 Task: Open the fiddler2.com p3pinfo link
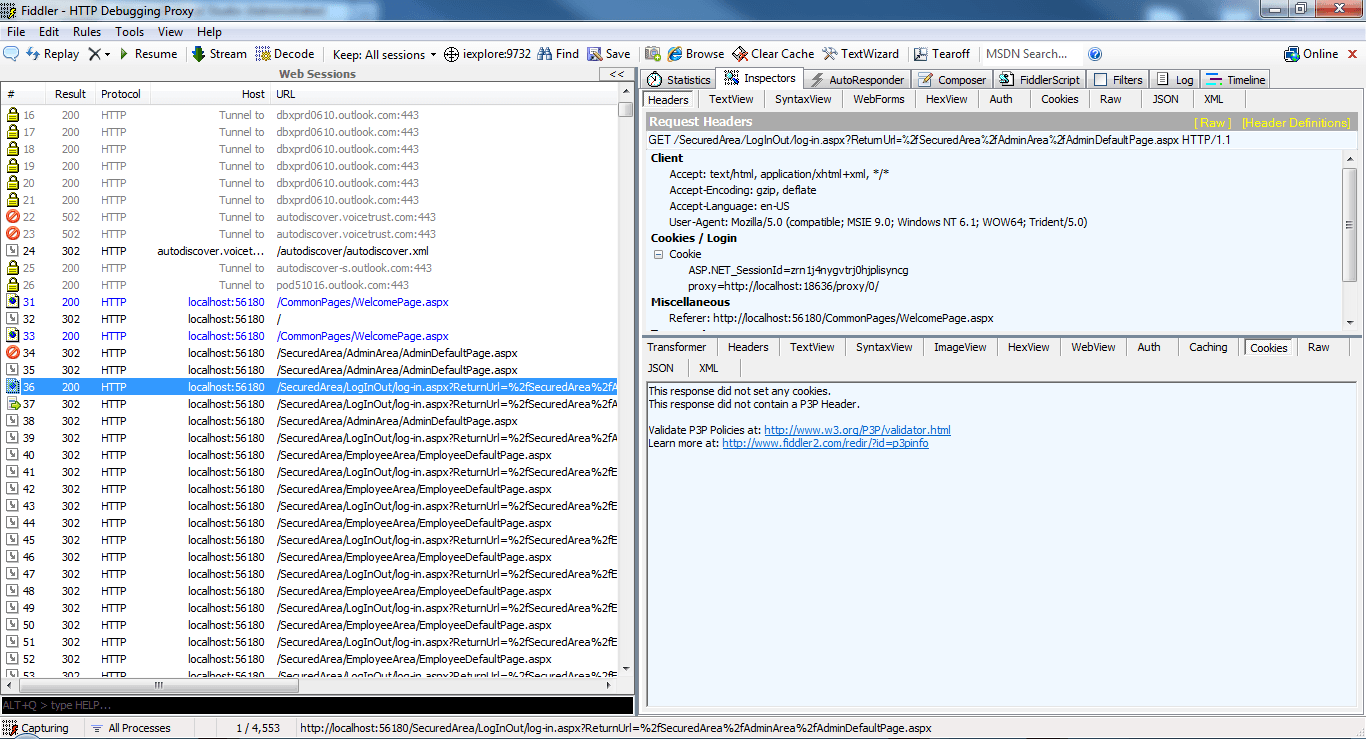click(825, 443)
